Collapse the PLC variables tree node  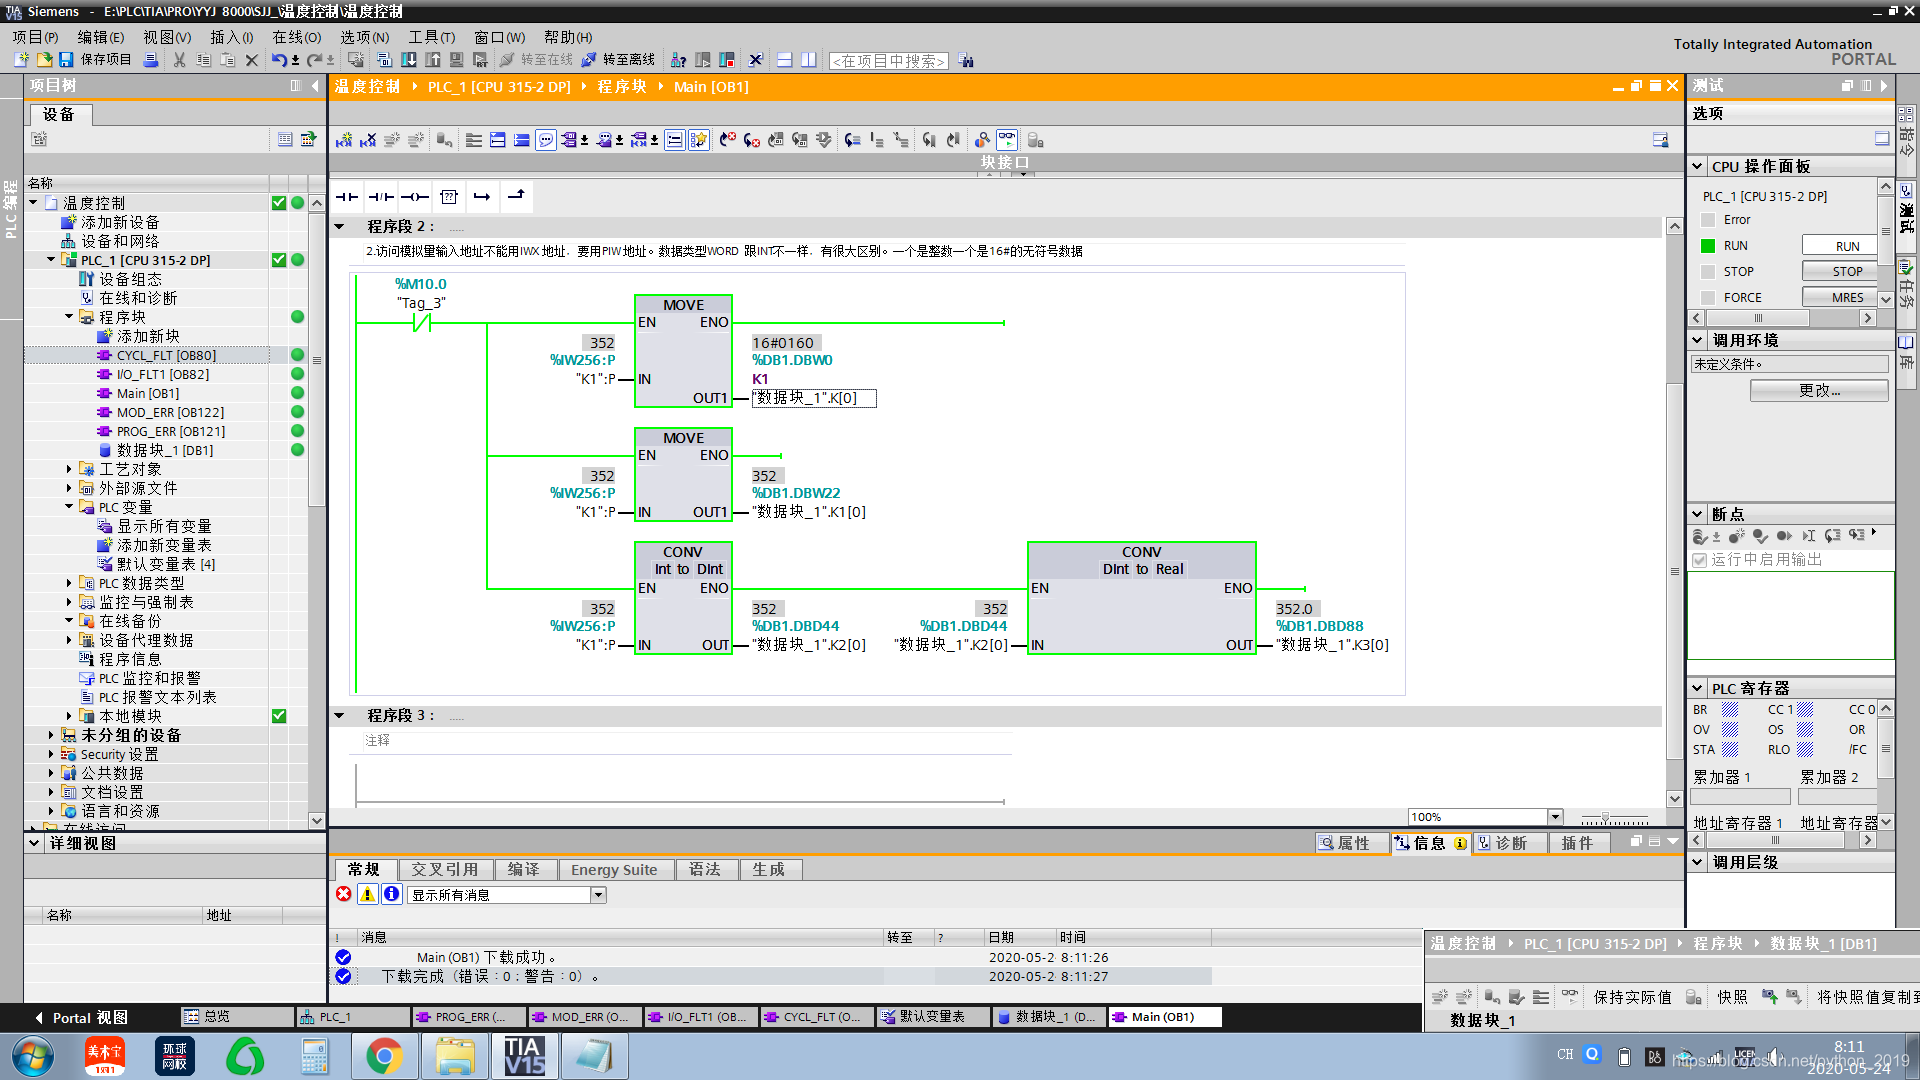[69, 507]
